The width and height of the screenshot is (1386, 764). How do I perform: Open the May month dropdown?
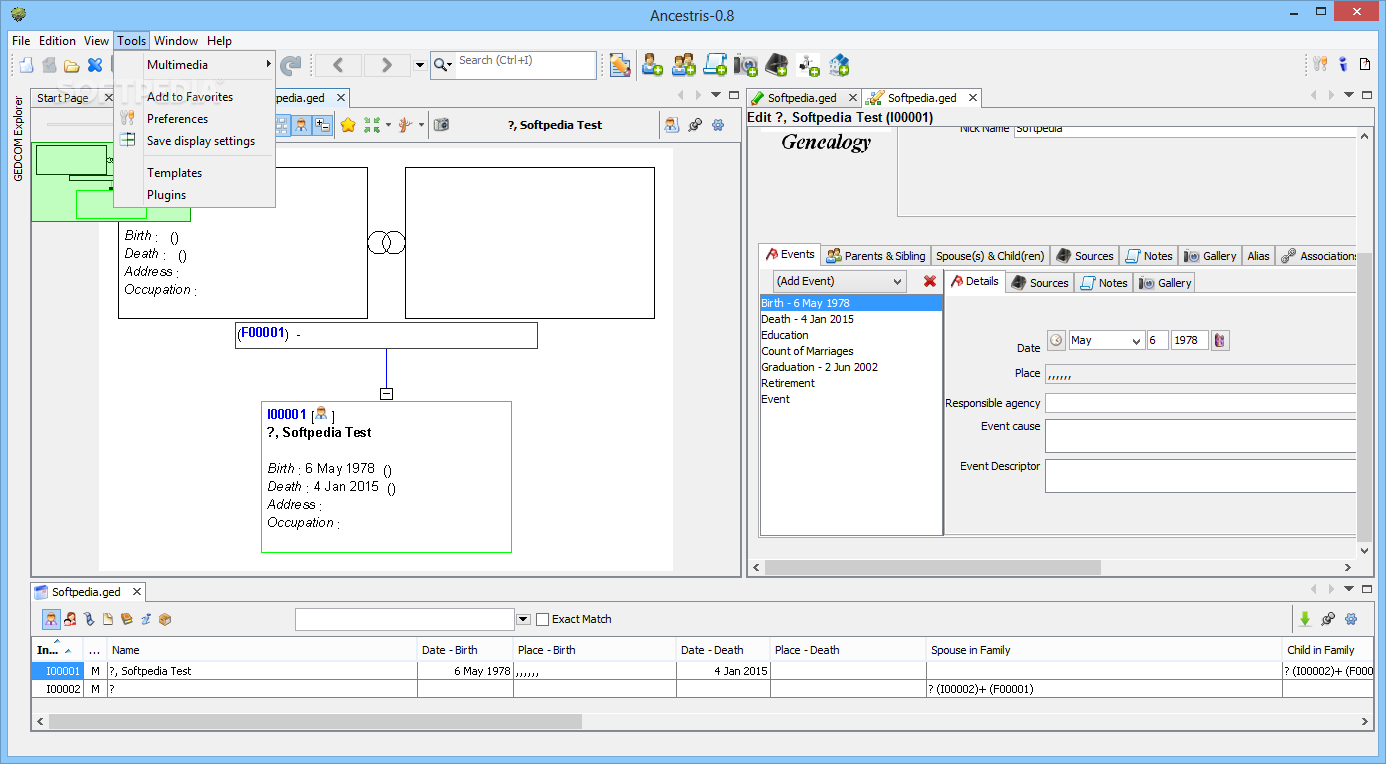click(1106, 341)
